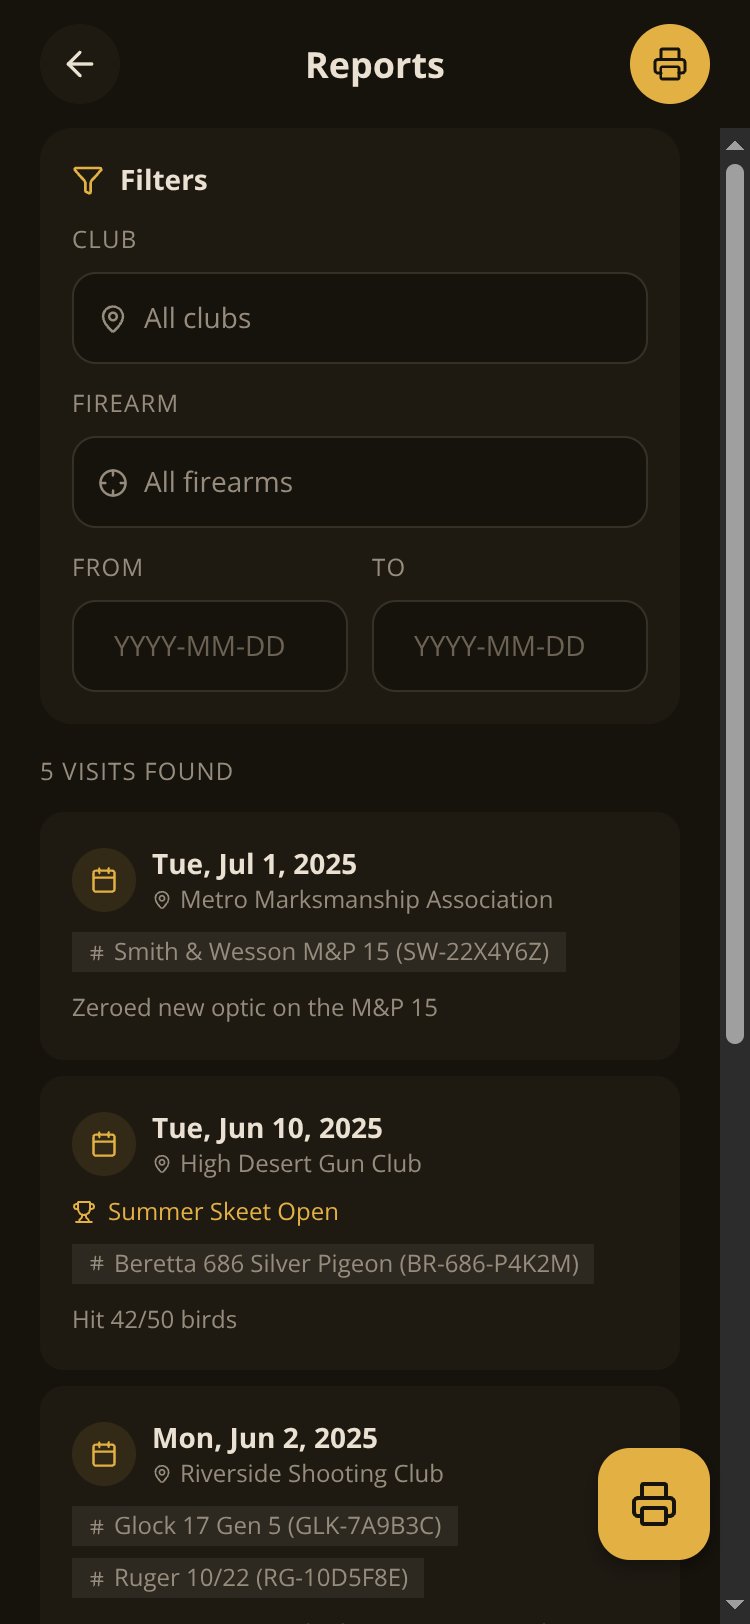Screen dimensions: 750x1624
Task: Click the Ruger 10/22 tag
Action: click(x=248, y=1578)
